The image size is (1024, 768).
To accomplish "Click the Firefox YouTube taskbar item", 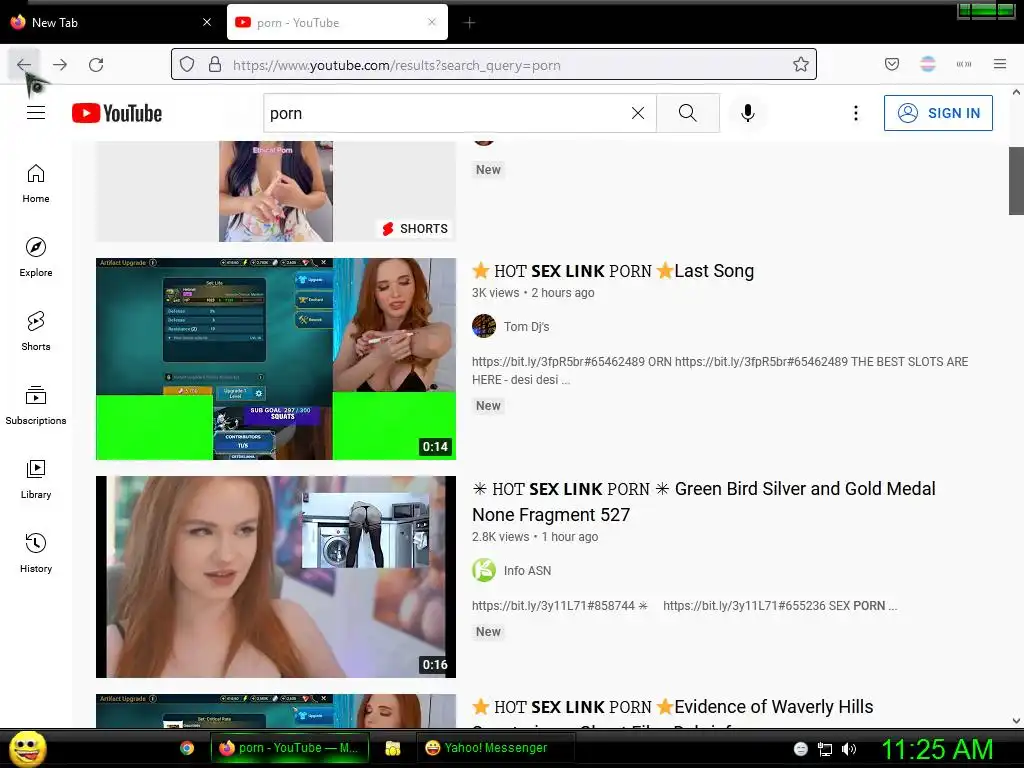I will coord(289,748).
